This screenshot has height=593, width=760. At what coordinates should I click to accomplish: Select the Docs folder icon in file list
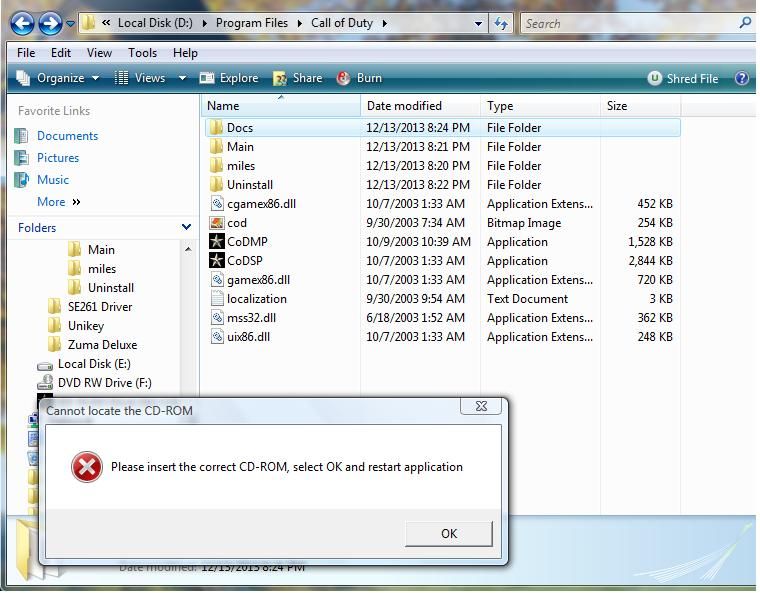tap(216, 128)
